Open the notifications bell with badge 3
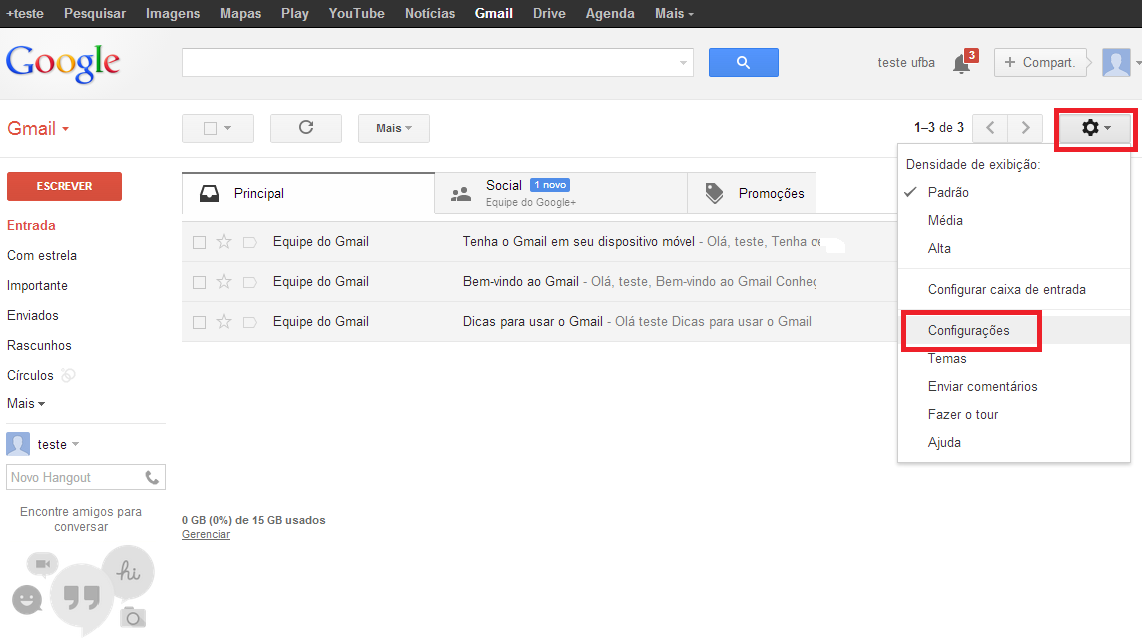This screenshot has width=1142, height=639. (x=962, y=63)
